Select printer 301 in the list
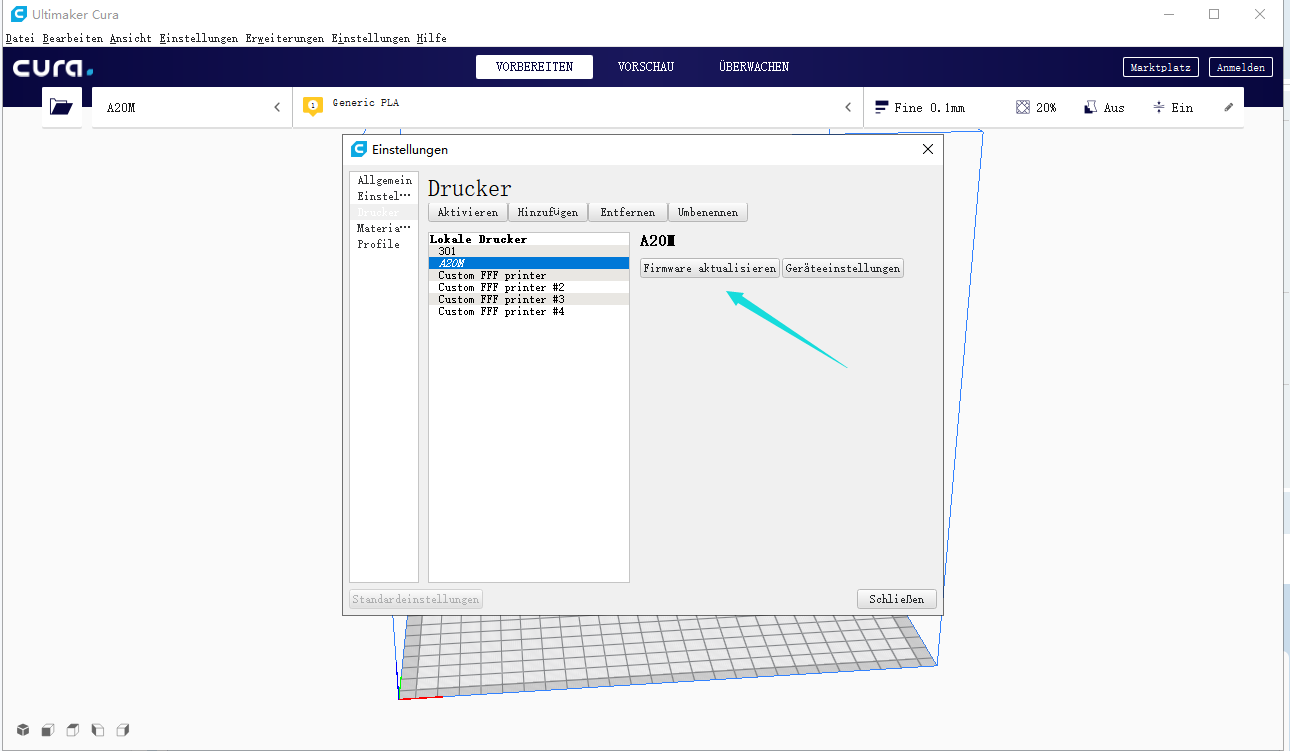Image resolution: width=1290 pixels, height=751 pixels. click(529, 251)
